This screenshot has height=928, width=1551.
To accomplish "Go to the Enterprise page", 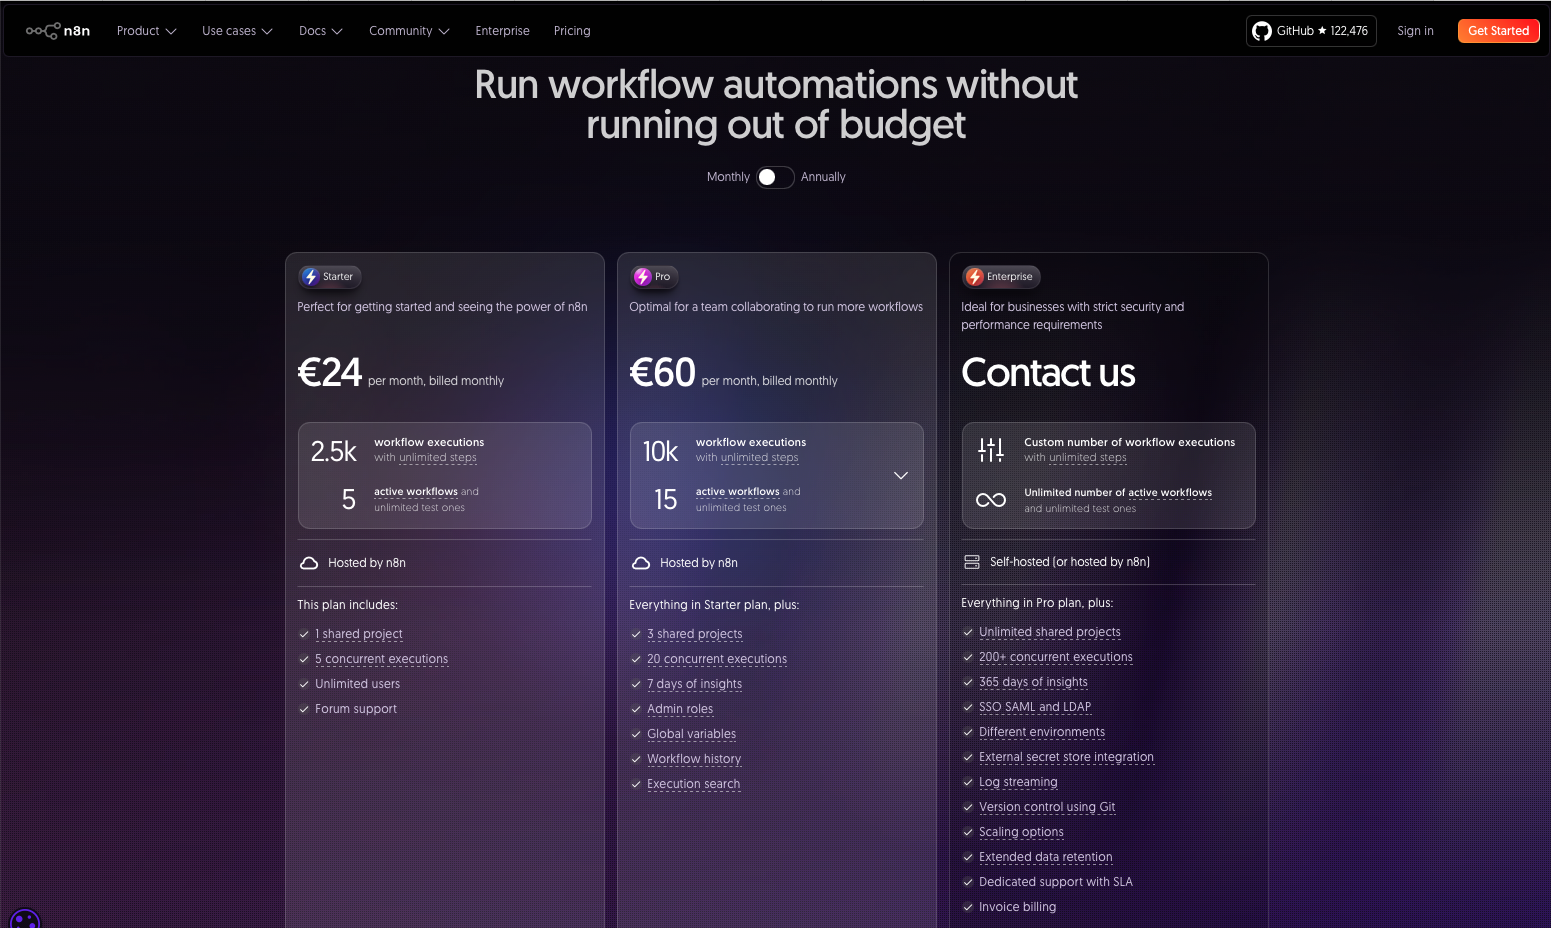I will (x=502, y=31).
